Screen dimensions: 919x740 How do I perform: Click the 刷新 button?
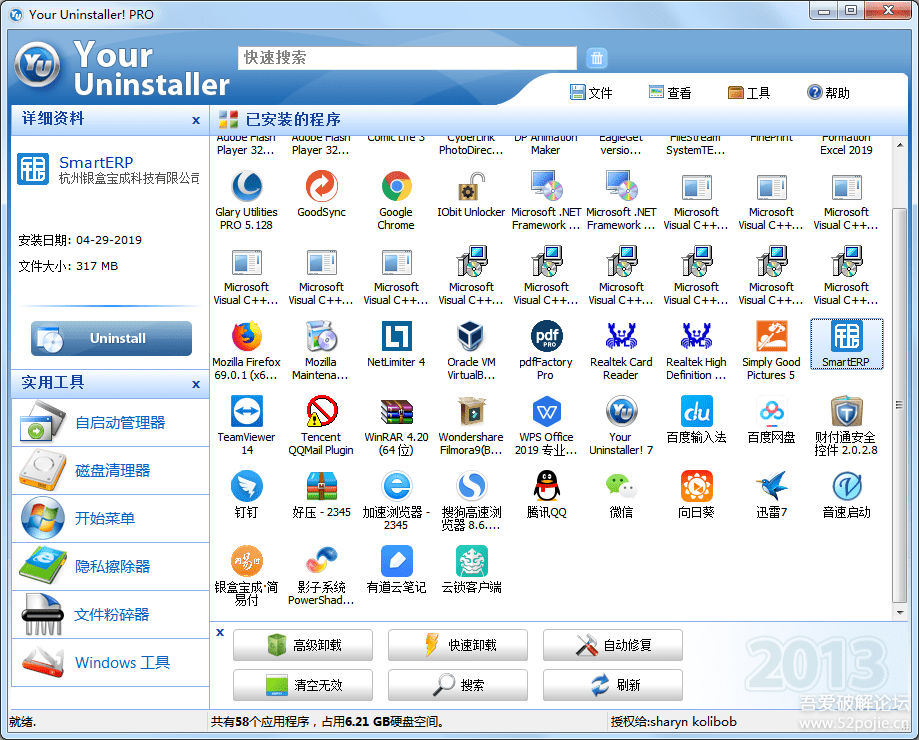(612, 685)
